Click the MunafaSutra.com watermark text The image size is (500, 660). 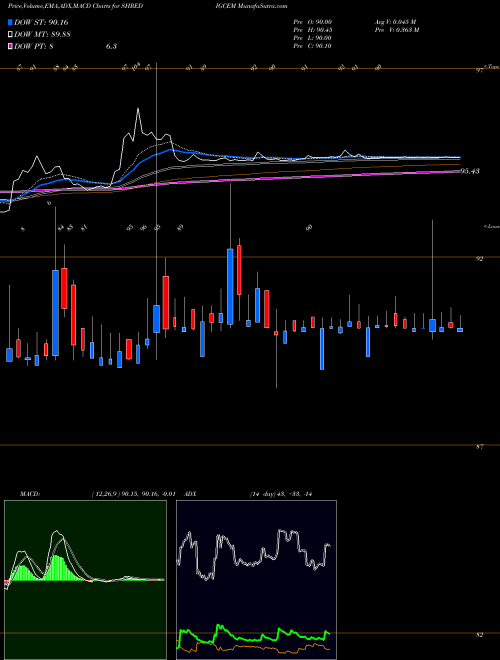tap(262, 6)
